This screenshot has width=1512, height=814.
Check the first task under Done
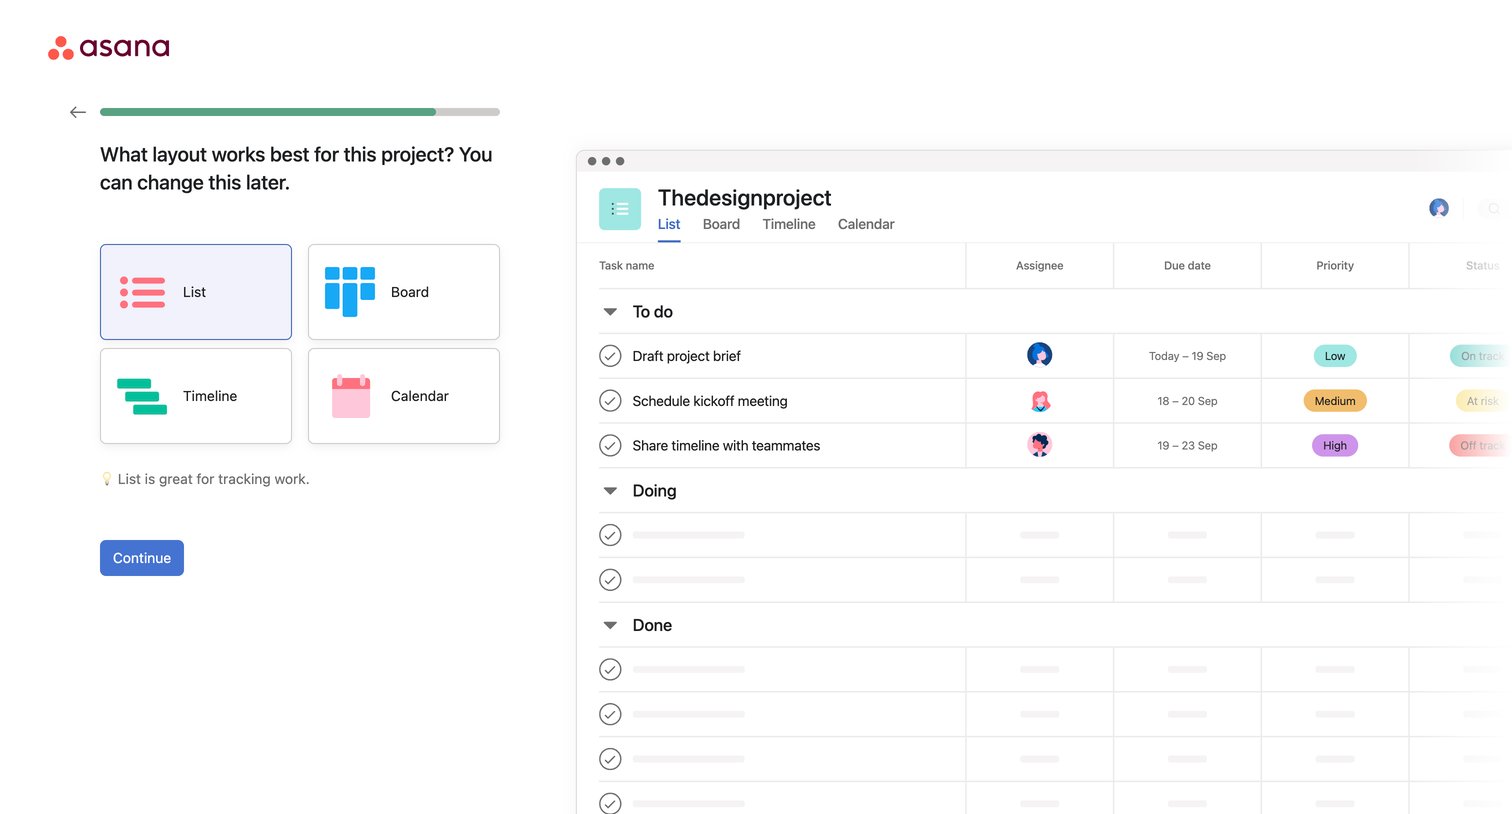point(610,669)
